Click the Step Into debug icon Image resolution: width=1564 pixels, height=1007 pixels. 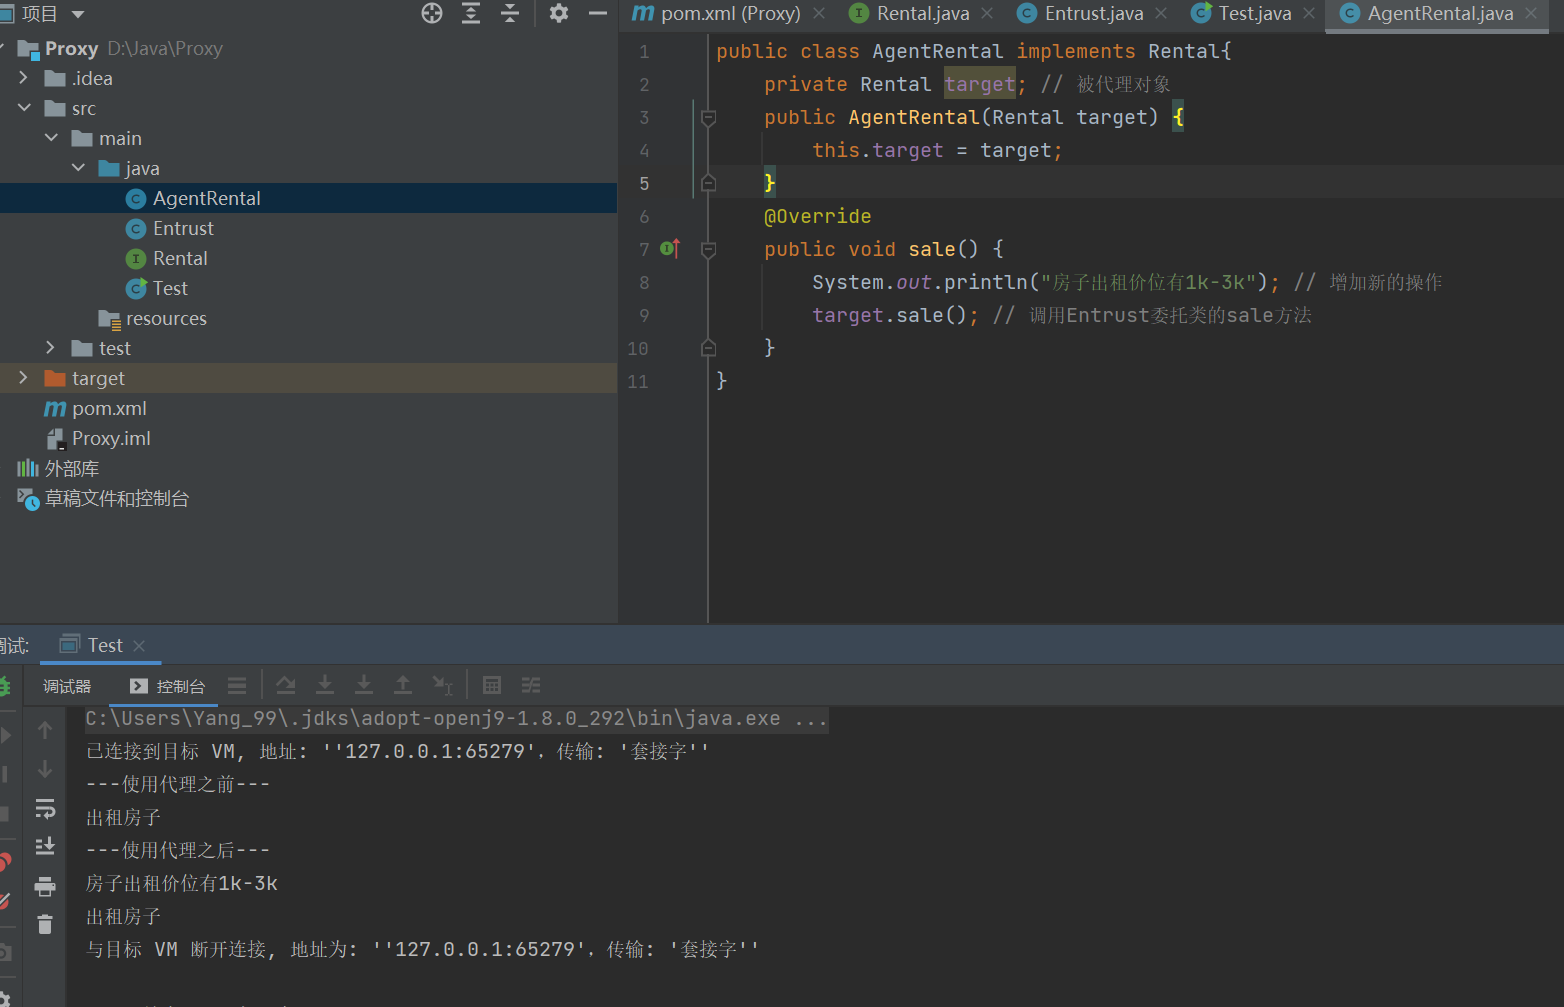click(x=325, y=685)
